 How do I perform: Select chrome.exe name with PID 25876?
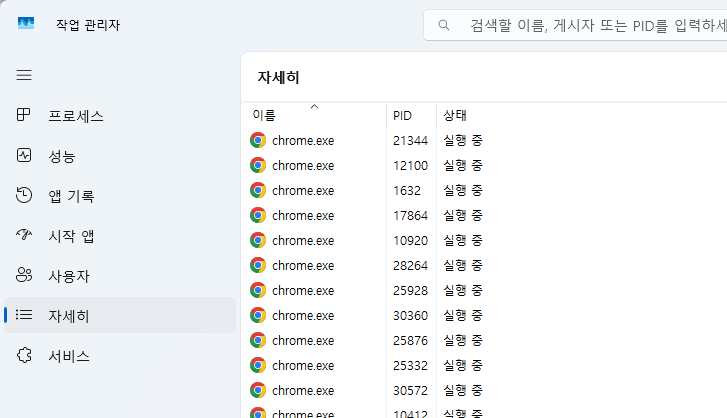[303, 341]
